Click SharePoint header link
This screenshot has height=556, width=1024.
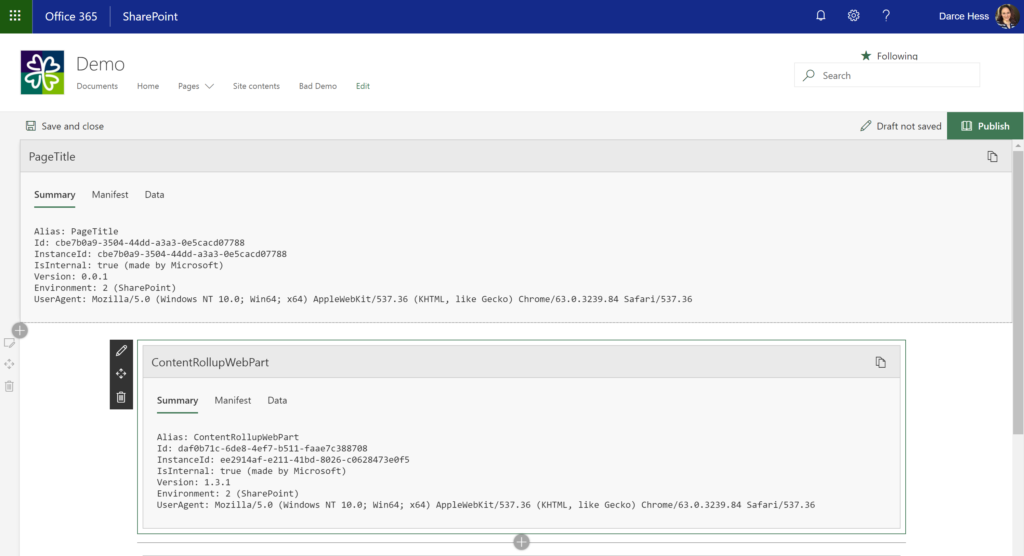[x=150, y=16]
